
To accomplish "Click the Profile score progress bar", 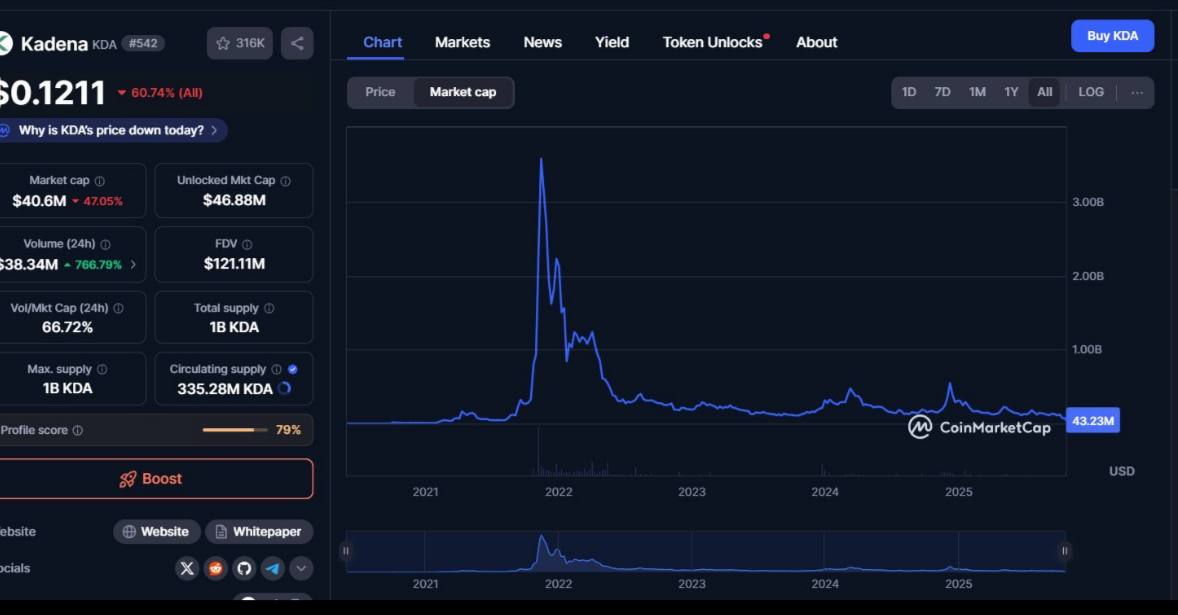I will click(x=234, y=430).
